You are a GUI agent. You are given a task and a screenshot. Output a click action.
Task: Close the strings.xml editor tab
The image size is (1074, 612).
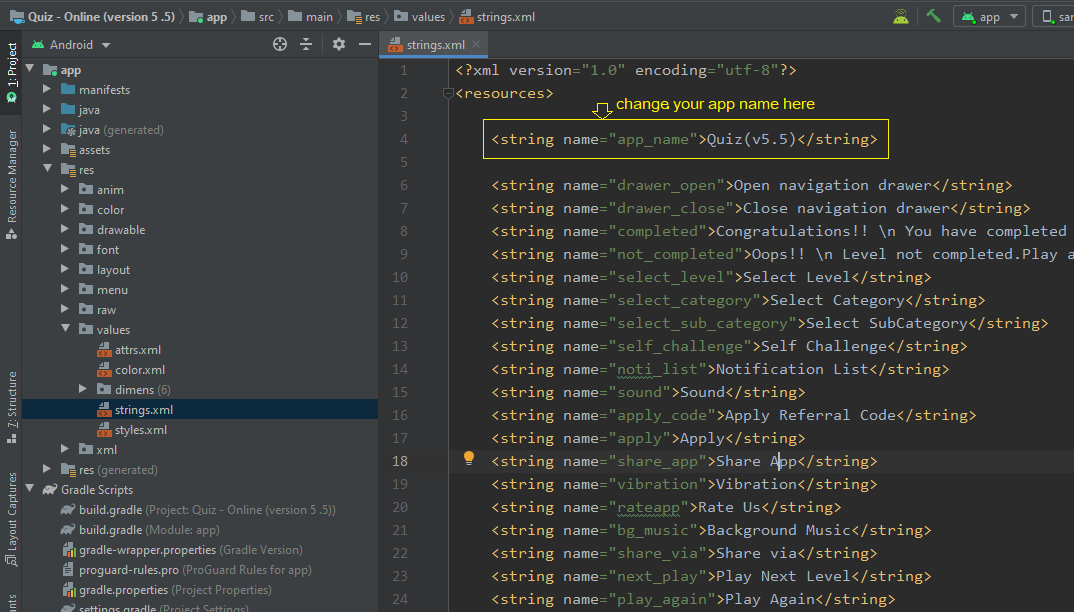476,44
